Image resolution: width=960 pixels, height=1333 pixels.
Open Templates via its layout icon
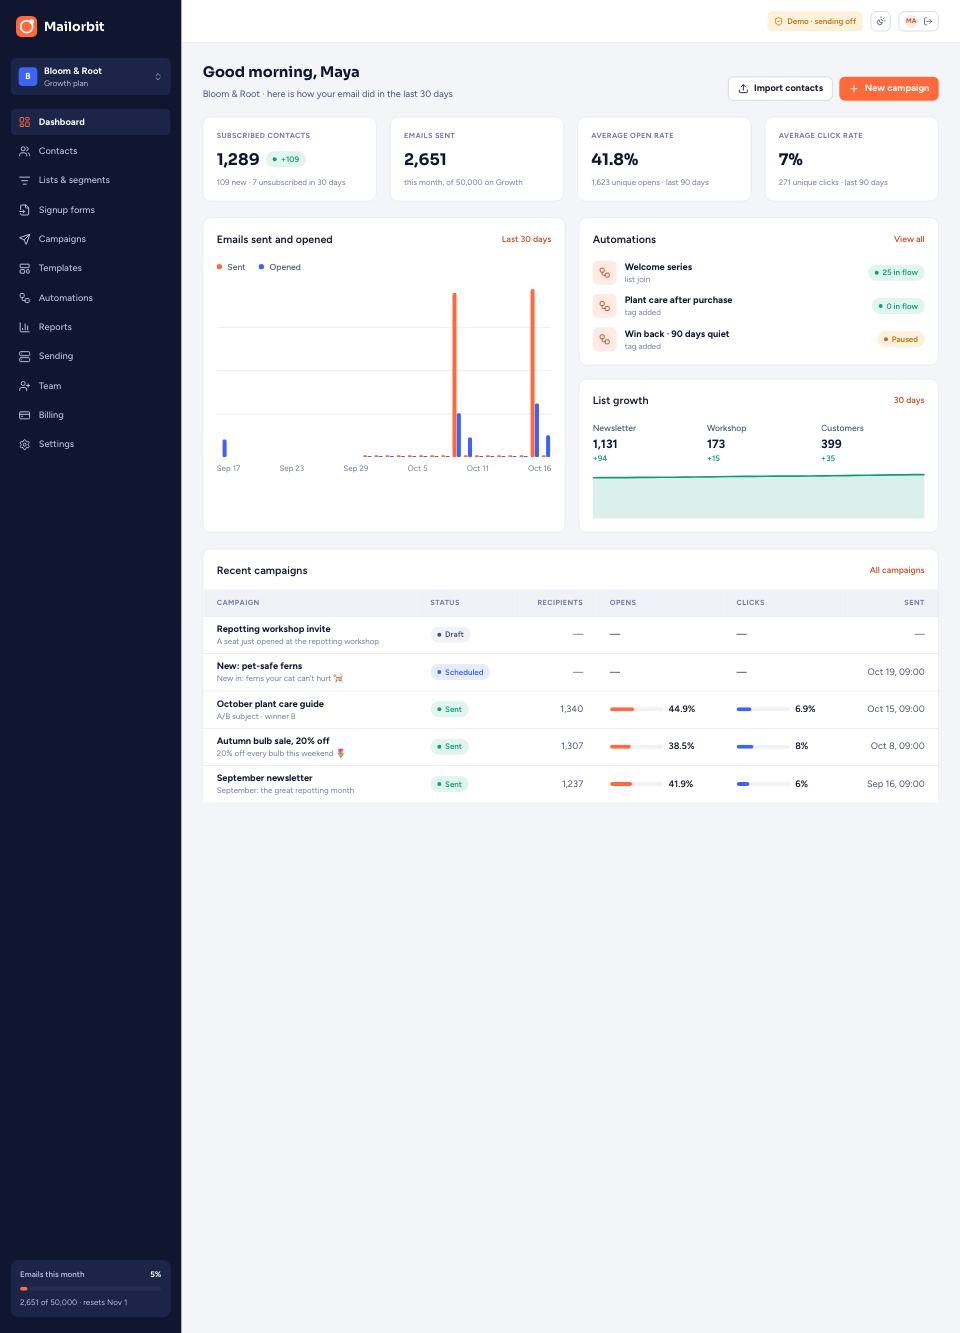point(25,268)
